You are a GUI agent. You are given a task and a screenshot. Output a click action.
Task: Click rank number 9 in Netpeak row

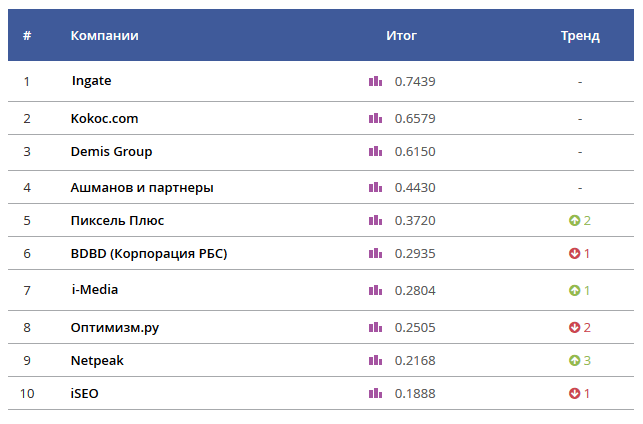tap(27, 361)
